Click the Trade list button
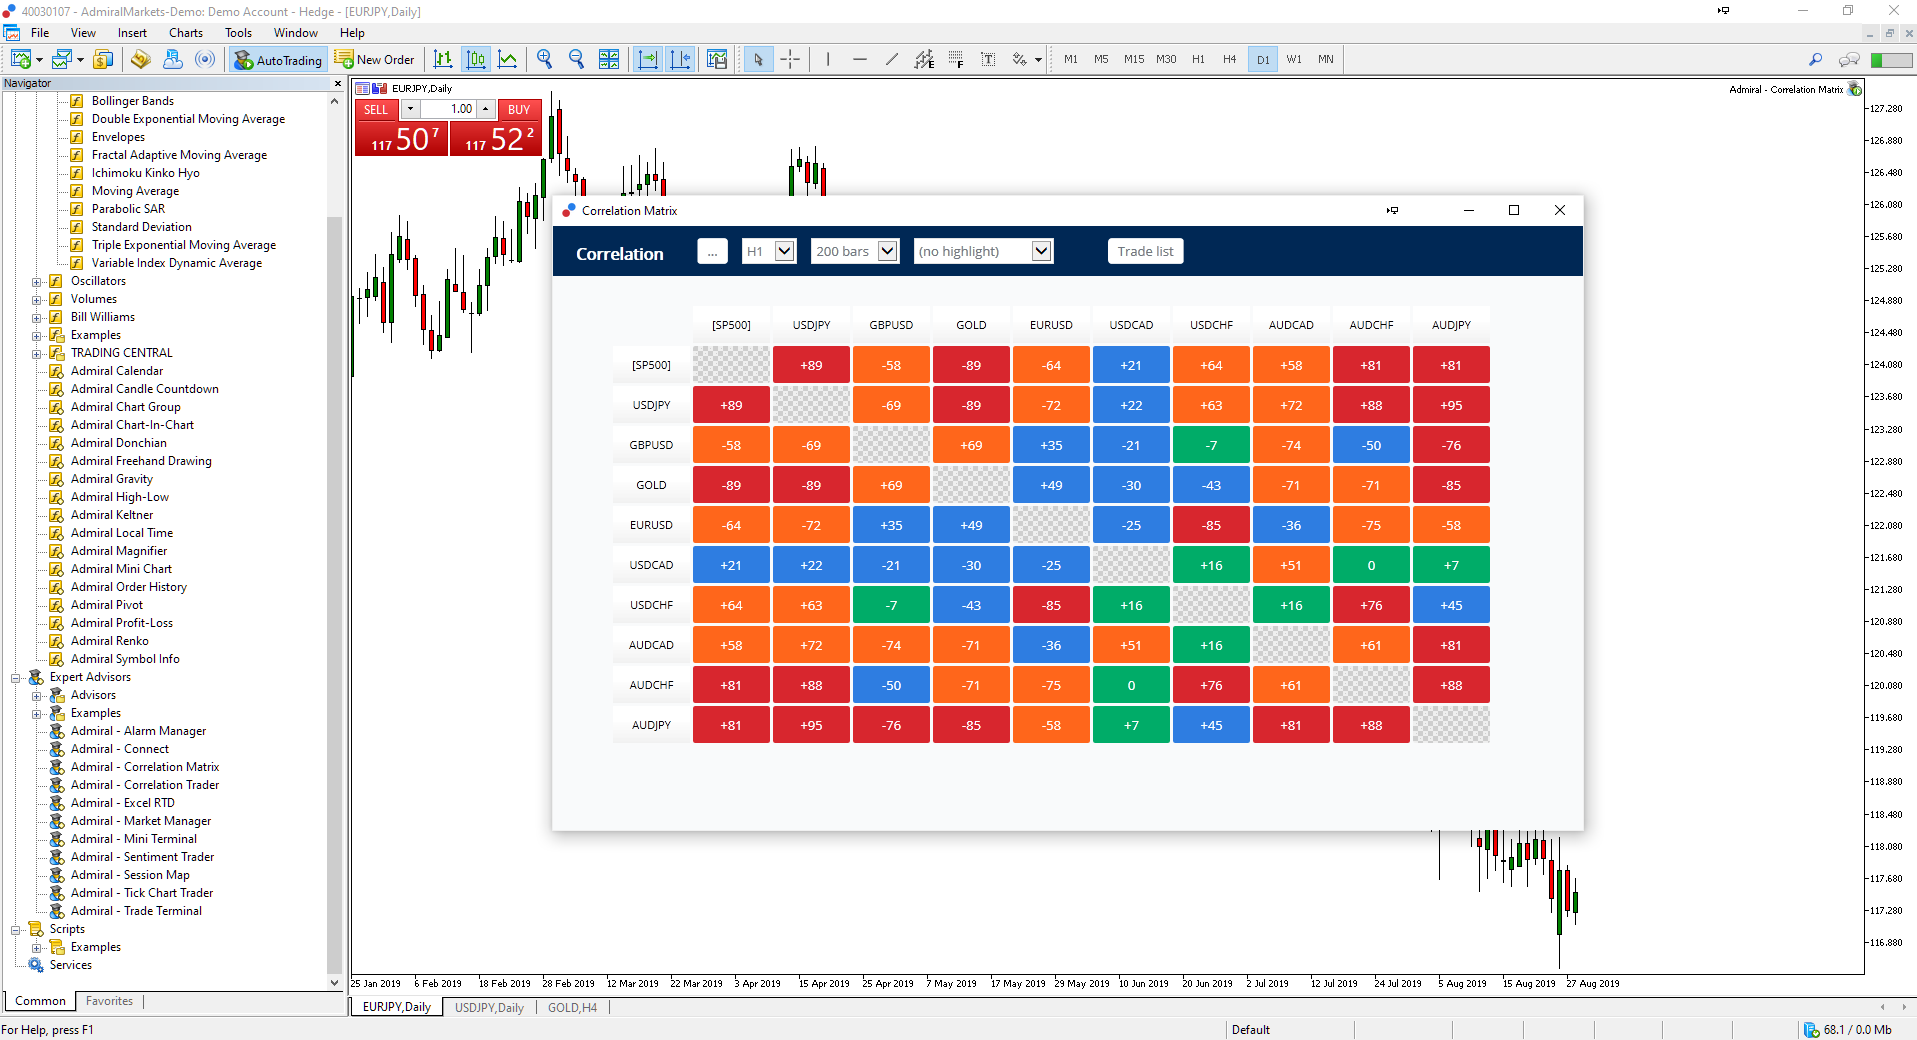The width and height of the screenshot is (1917, 1040). pos(1145,251)
